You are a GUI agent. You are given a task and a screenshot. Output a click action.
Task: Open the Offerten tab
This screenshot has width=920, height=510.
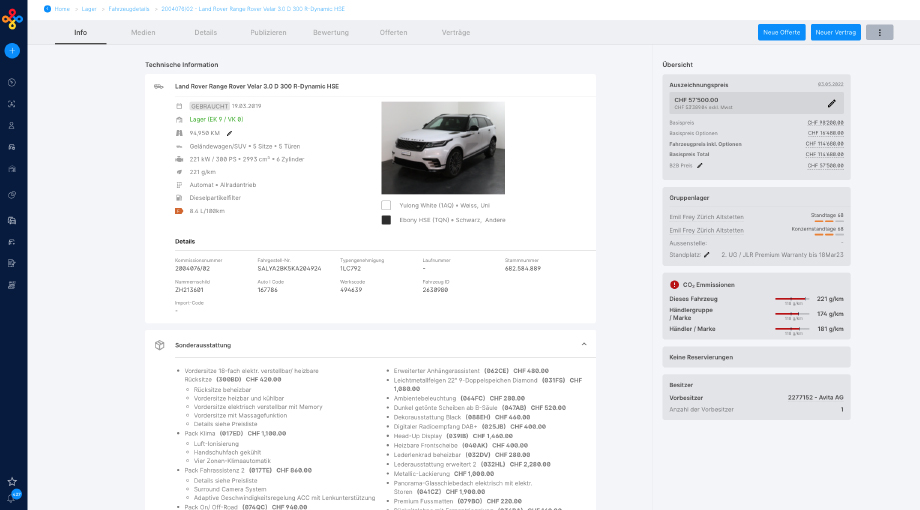click(393, 33)
